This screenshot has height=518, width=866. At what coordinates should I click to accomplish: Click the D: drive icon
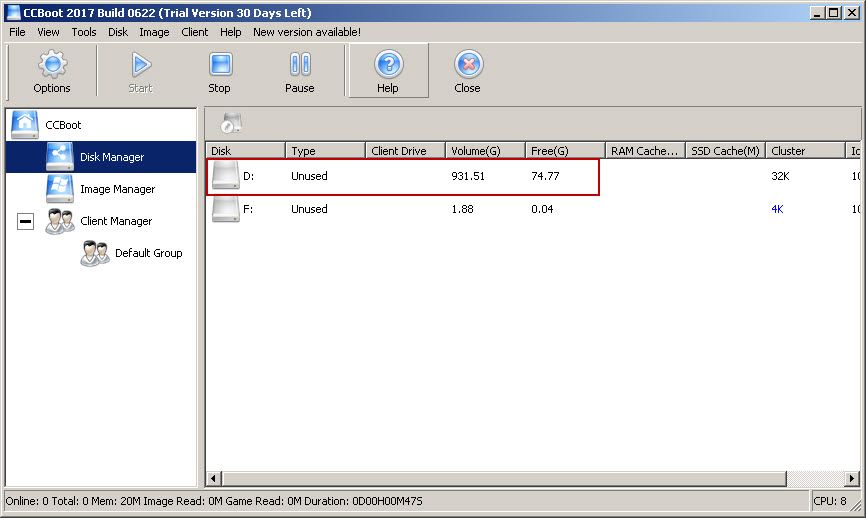(x=225, y=176)
